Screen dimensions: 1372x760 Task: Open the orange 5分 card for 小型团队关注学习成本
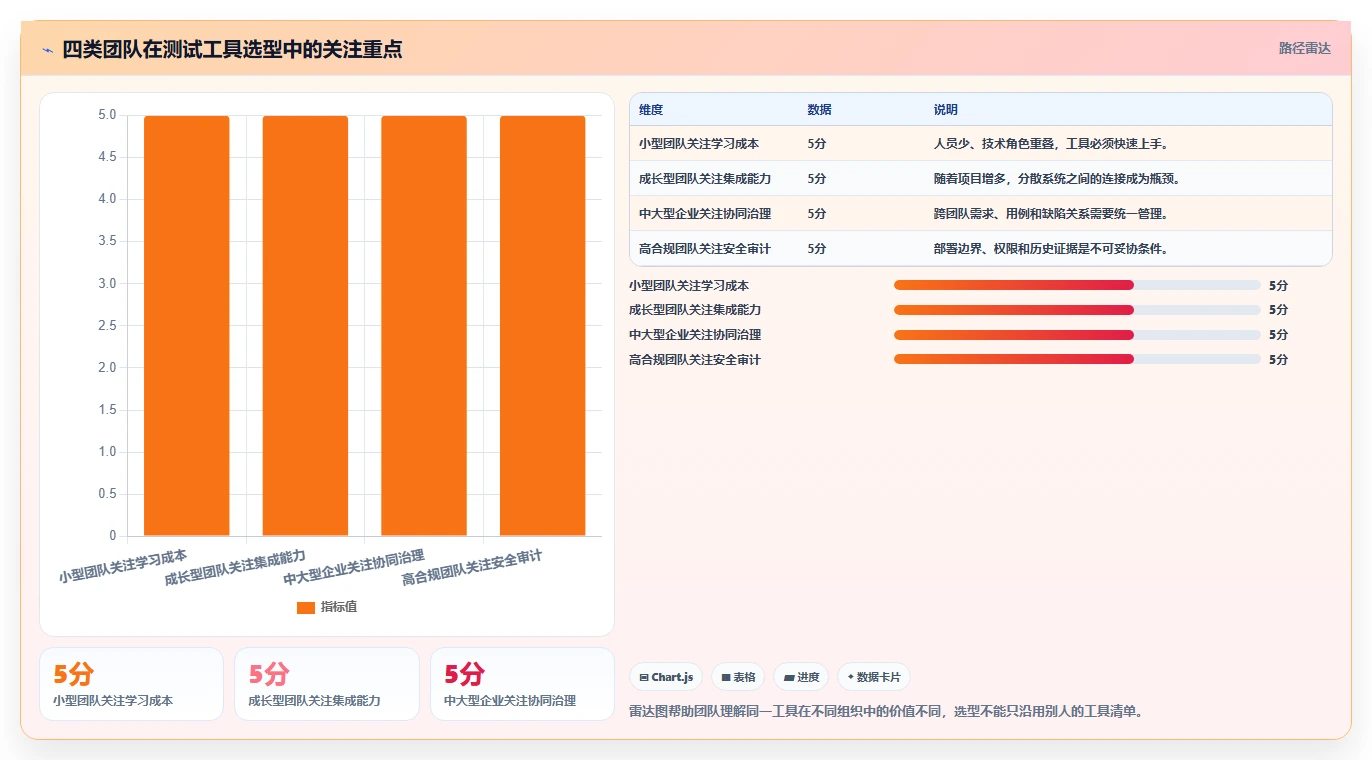coord(131,684)
